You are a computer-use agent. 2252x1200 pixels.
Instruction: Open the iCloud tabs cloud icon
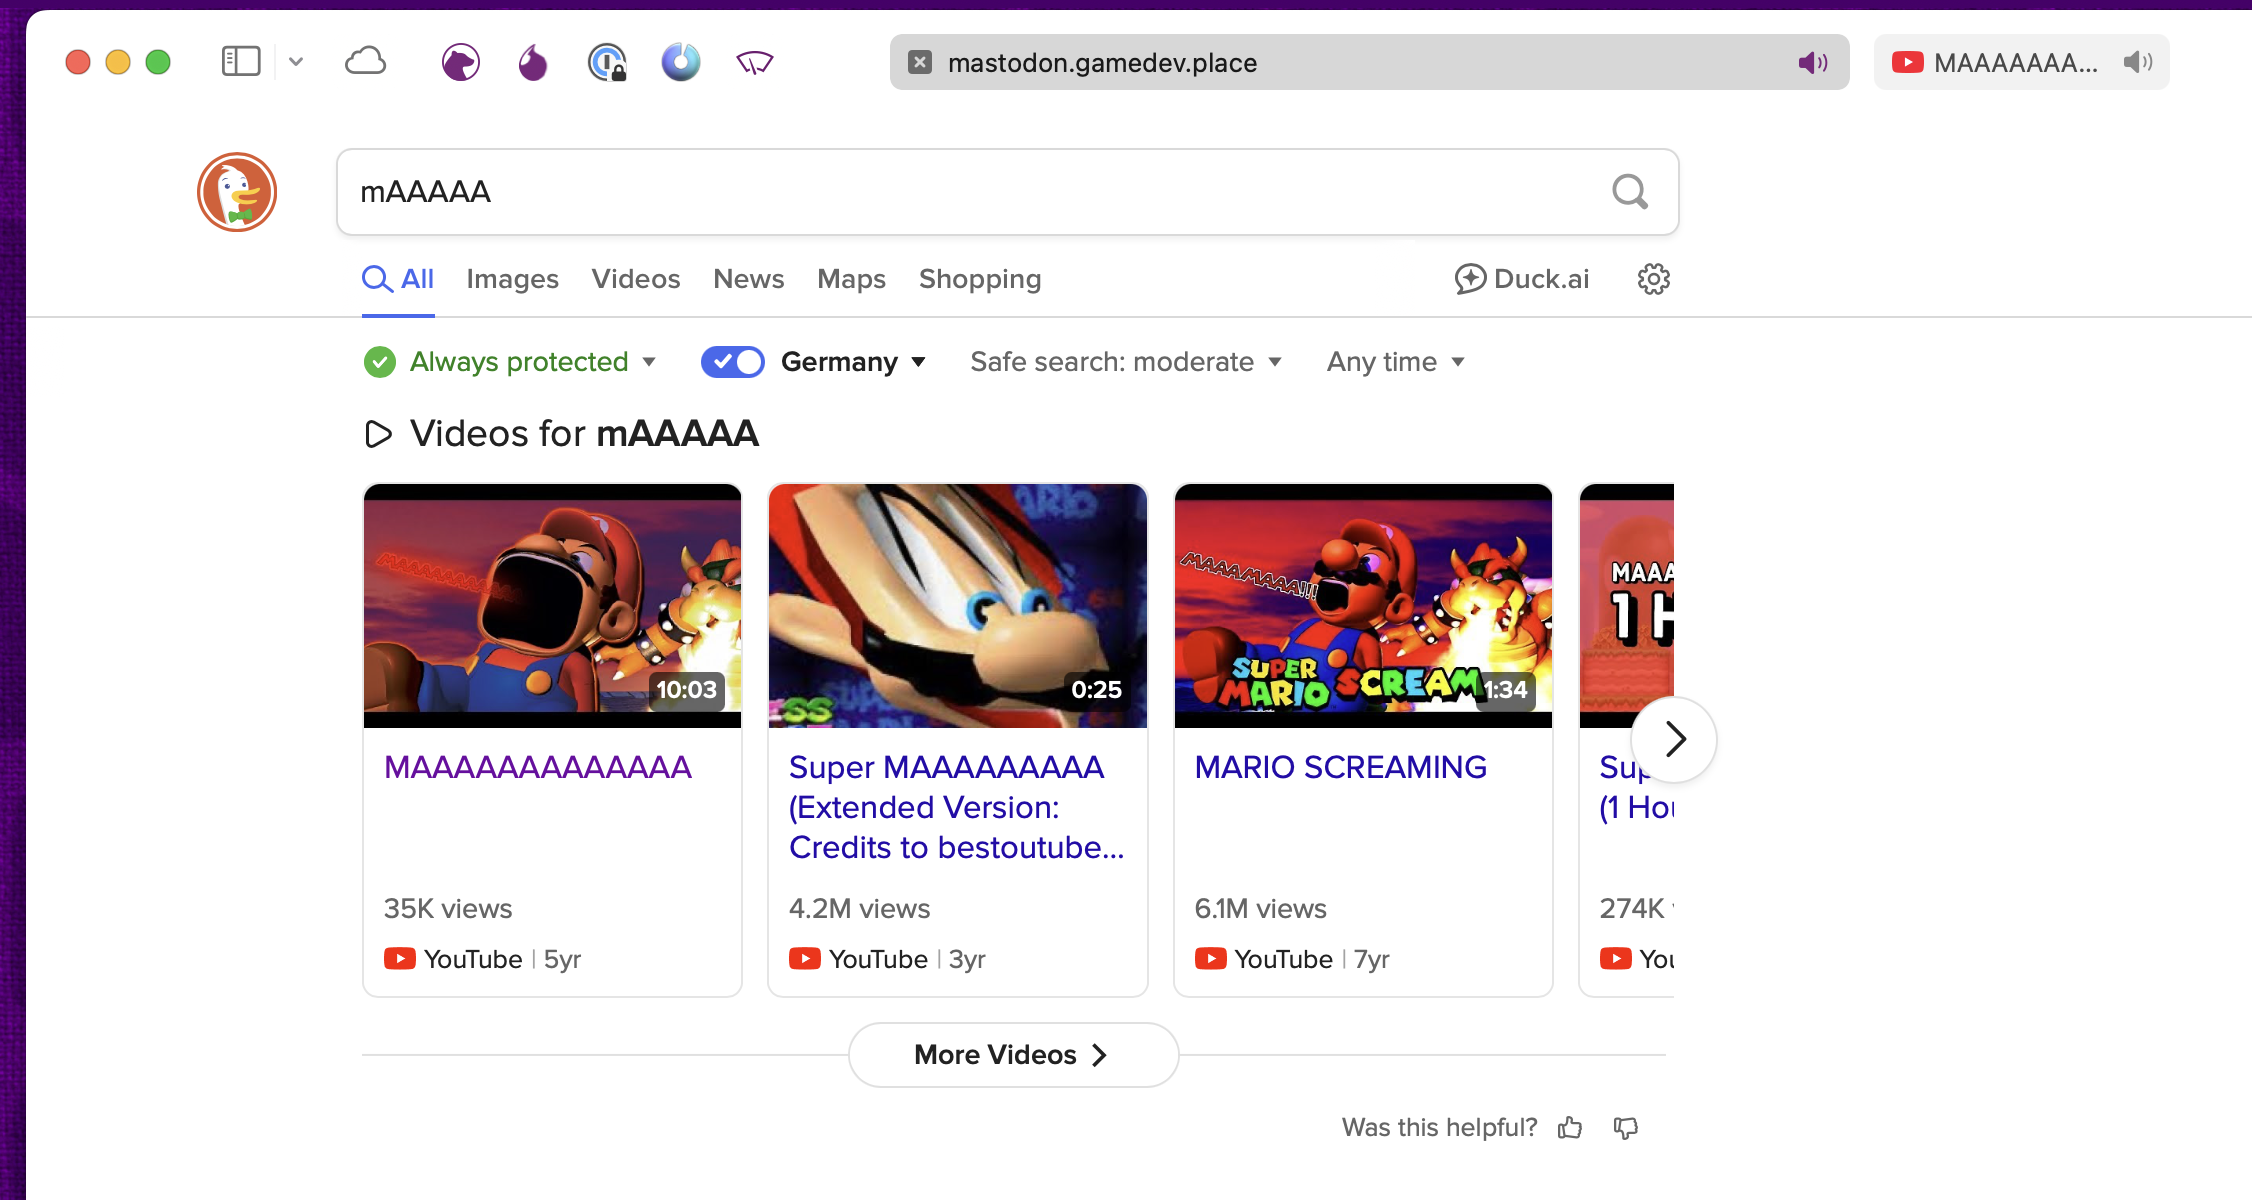point(366,62)
